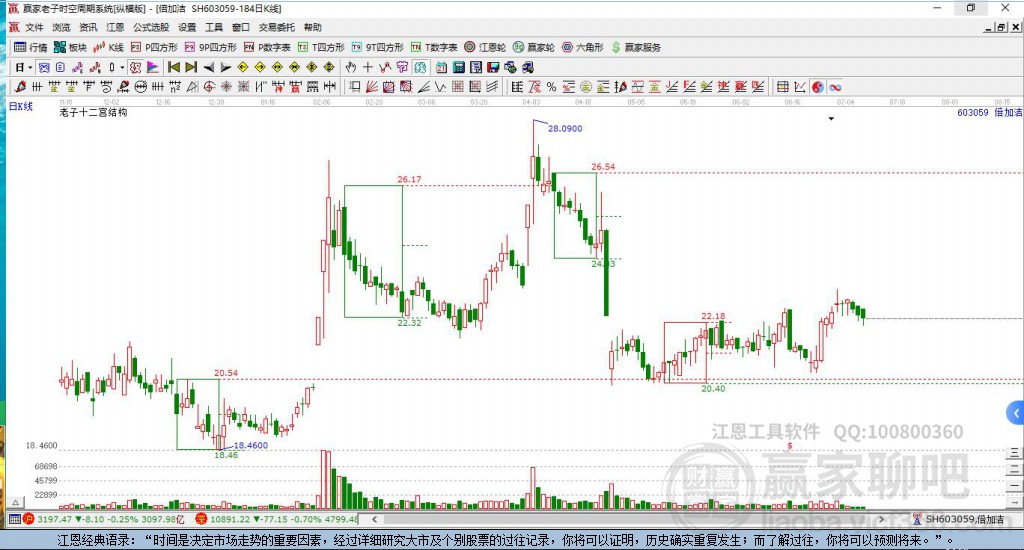Open the T数字表 tool
1024x550 pixels.
pyautogui.click(x=434, y=47)
